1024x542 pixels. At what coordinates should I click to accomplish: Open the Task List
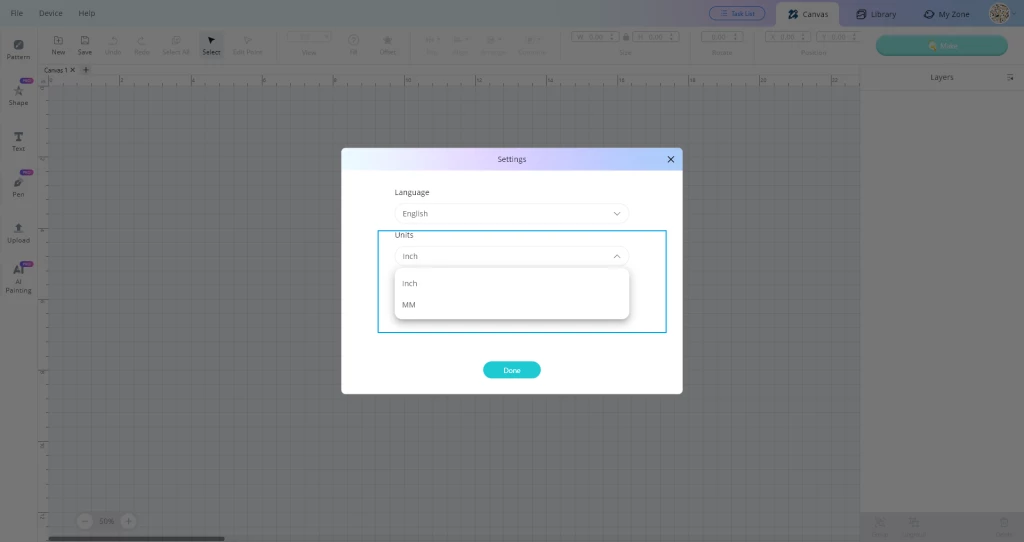click(737, 13)
